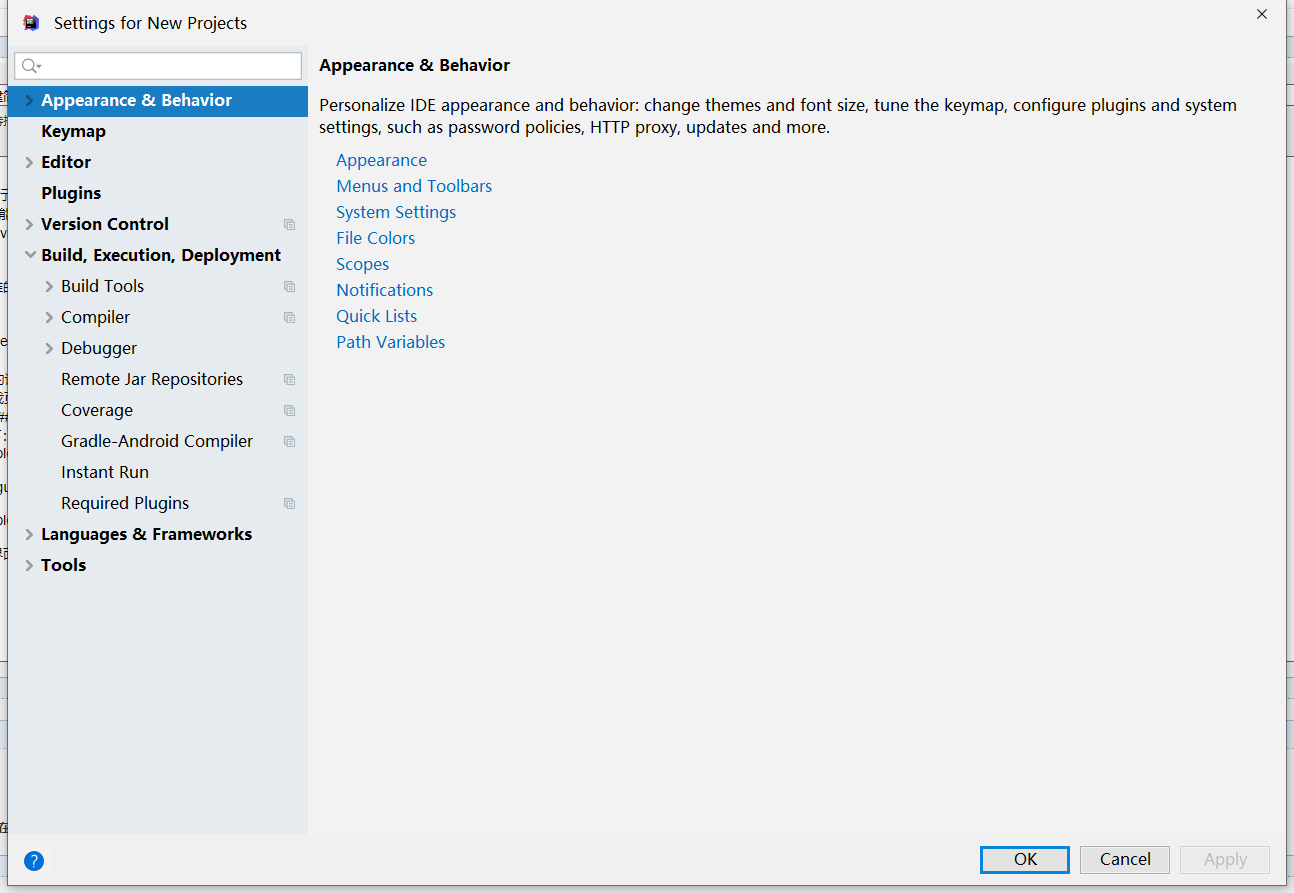Click project-level icon beside Required Plugins
The image size is (1294, 893).
click(289, 504)
